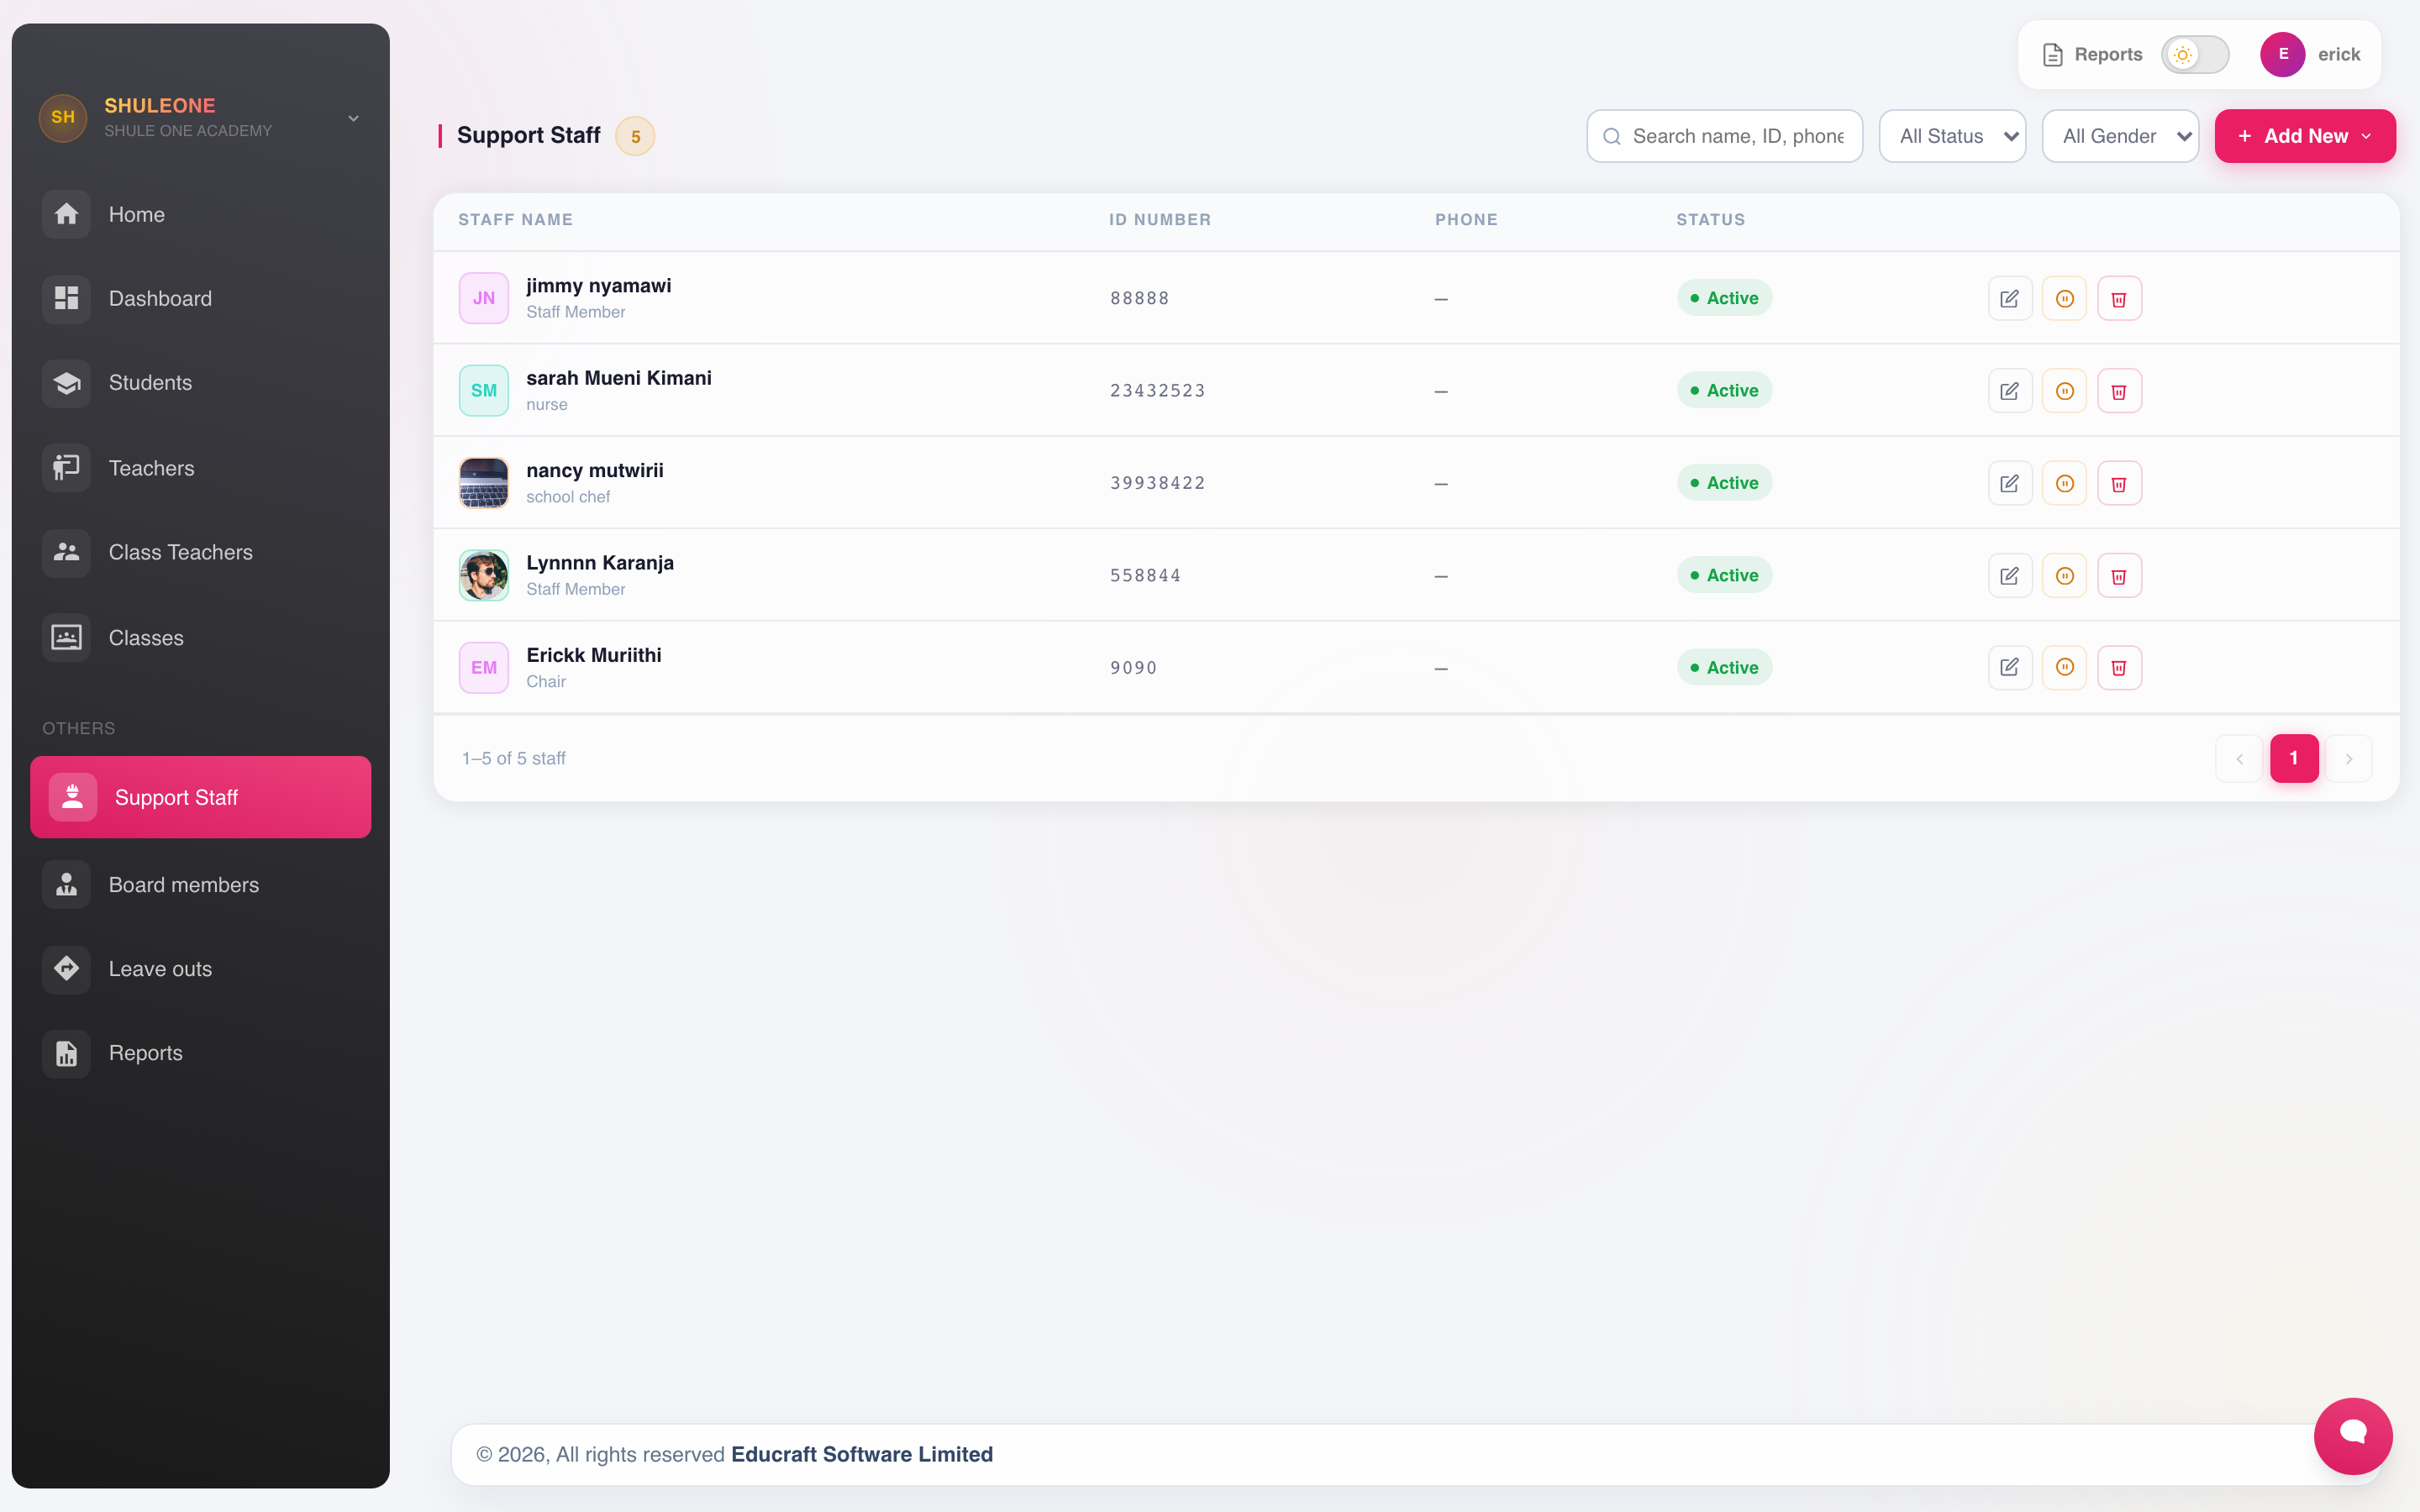Screen dimensions: 2420x1512
Task: Go to the next page of staff
Action: coord(2349,758)
